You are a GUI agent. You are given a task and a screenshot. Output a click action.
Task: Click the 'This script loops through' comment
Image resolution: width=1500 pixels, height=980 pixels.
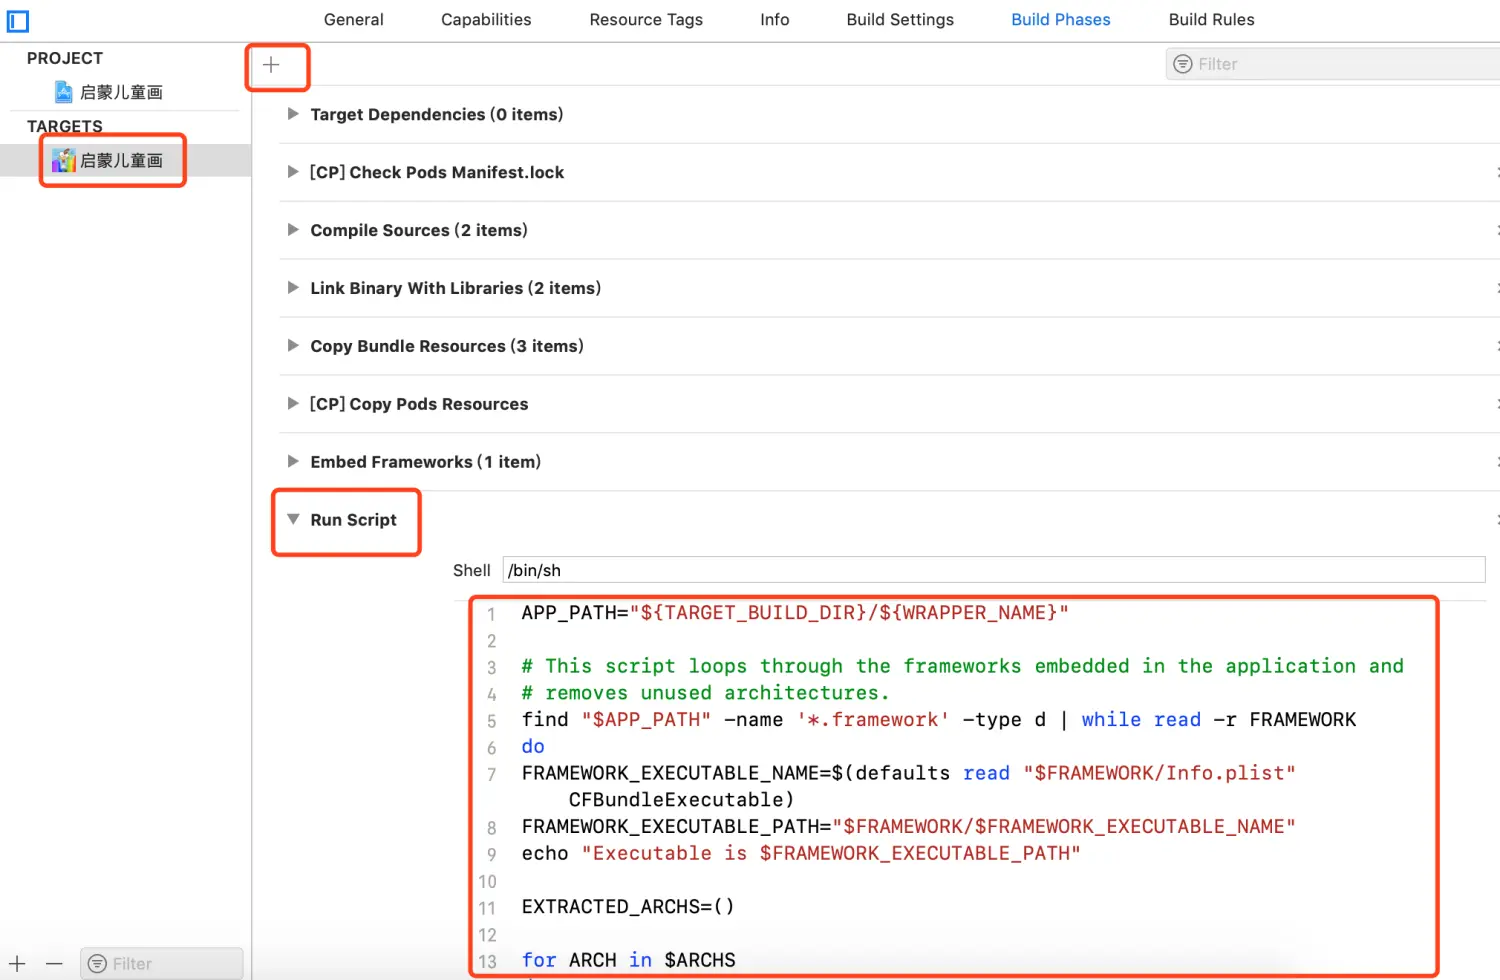pos(962,666)
